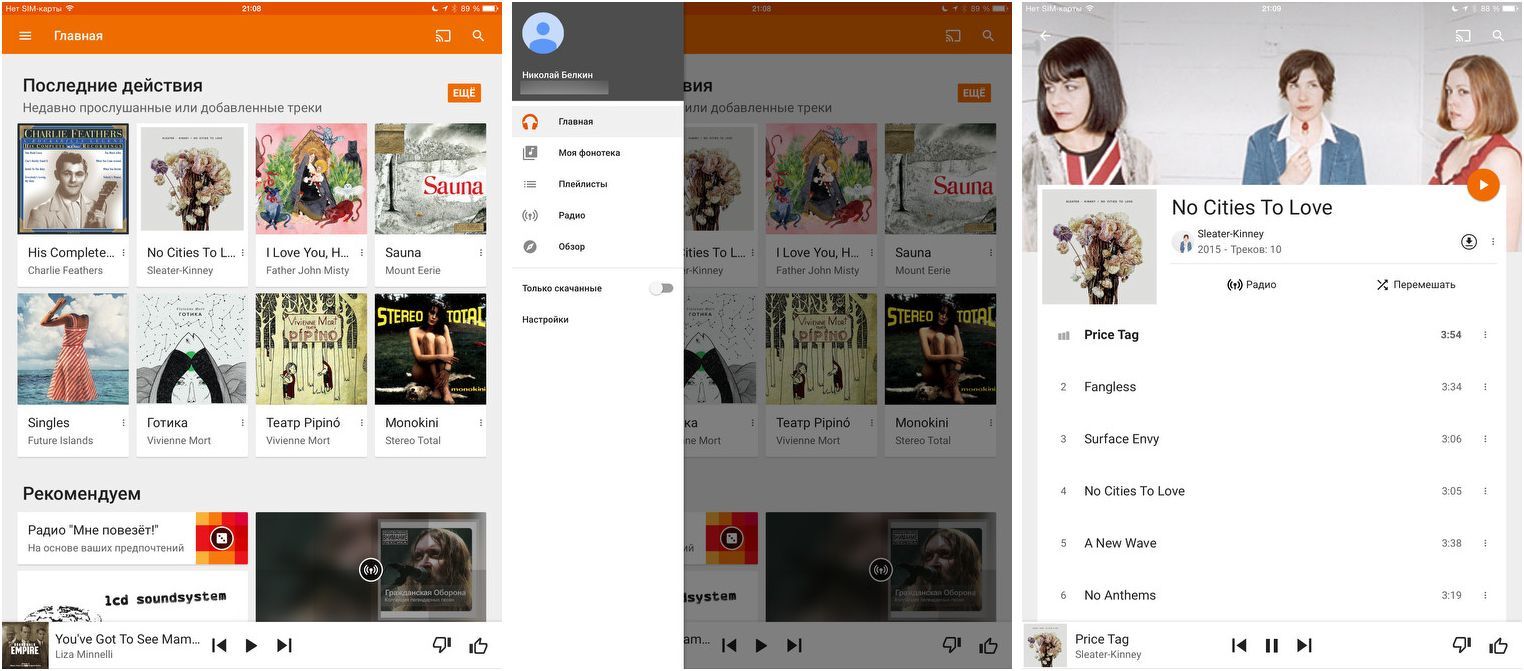Image resolution: width=1524 pixels, height=671 pixels.
Task: Select Моя фонотека in the side drawer
Action: (x=589, y=153)
